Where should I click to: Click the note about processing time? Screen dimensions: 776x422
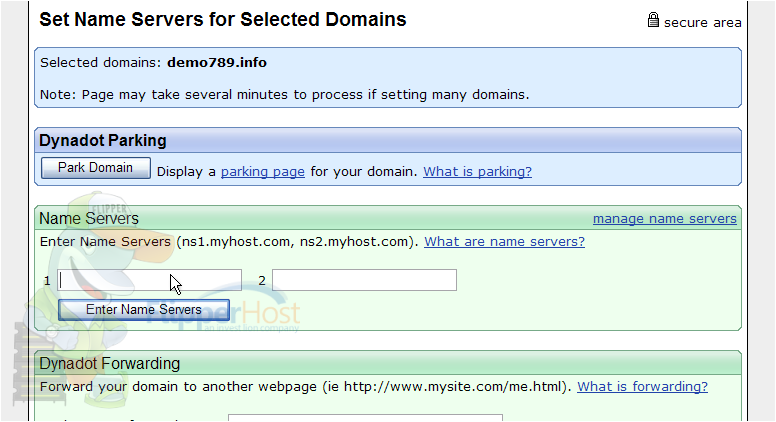coord(285,94)
